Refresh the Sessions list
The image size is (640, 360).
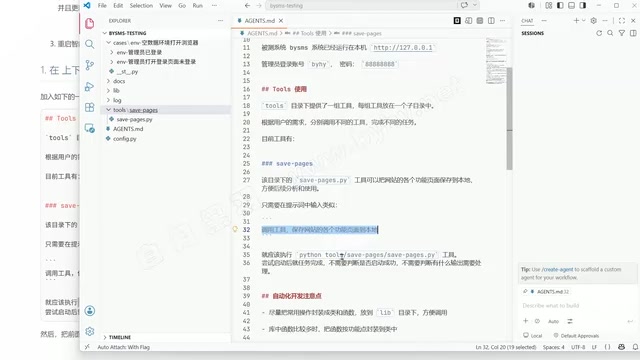pyautogui.click(x=599, y=33)
